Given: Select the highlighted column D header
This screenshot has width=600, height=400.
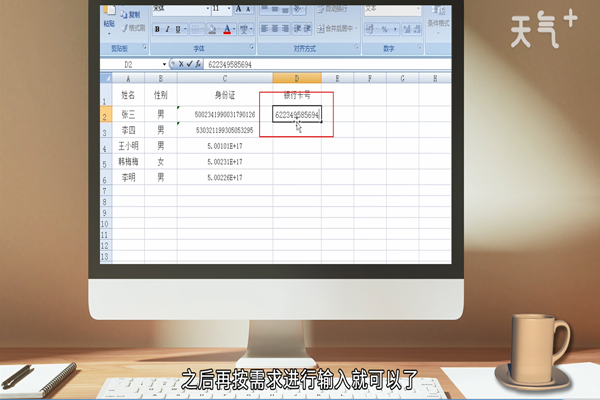Looking at the screenshot, I should click(297, 78).
